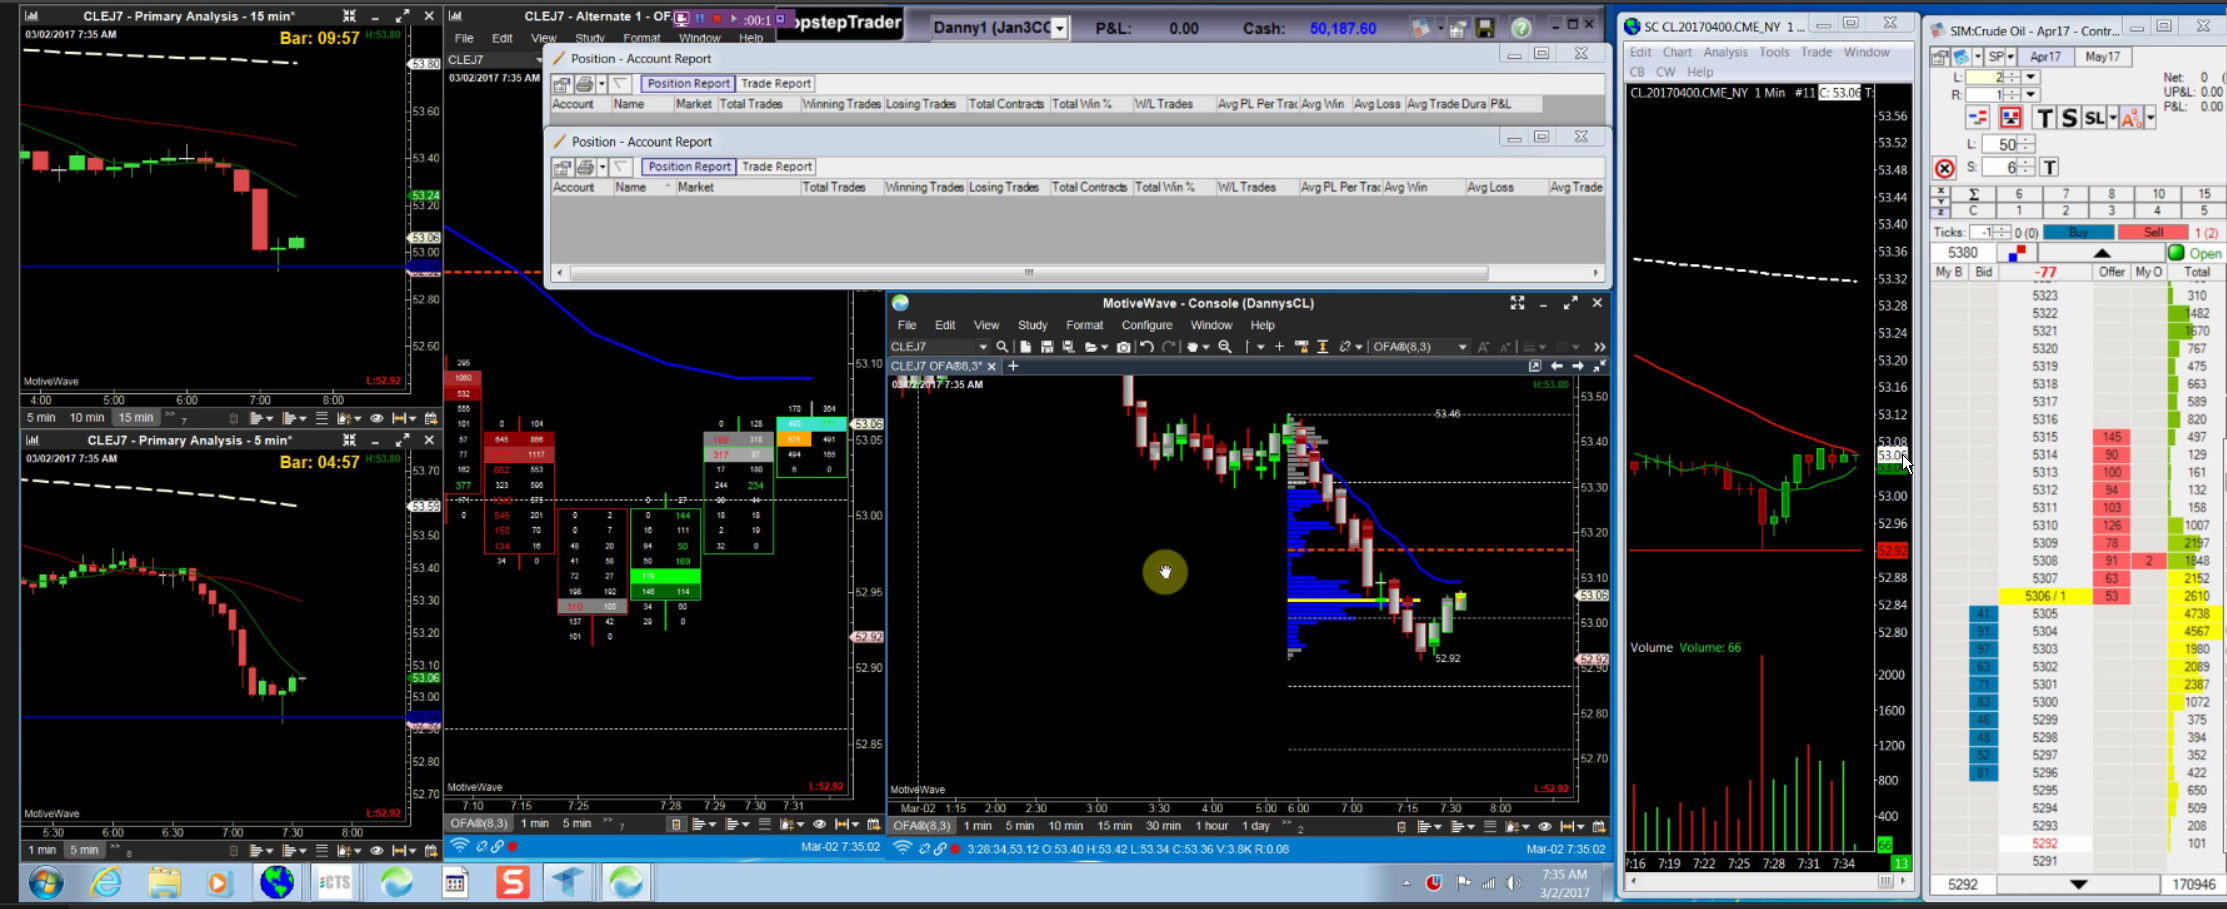Click zoom out magnifier in Console toolbar
2227x909 pixels.
click(1225, 347)
